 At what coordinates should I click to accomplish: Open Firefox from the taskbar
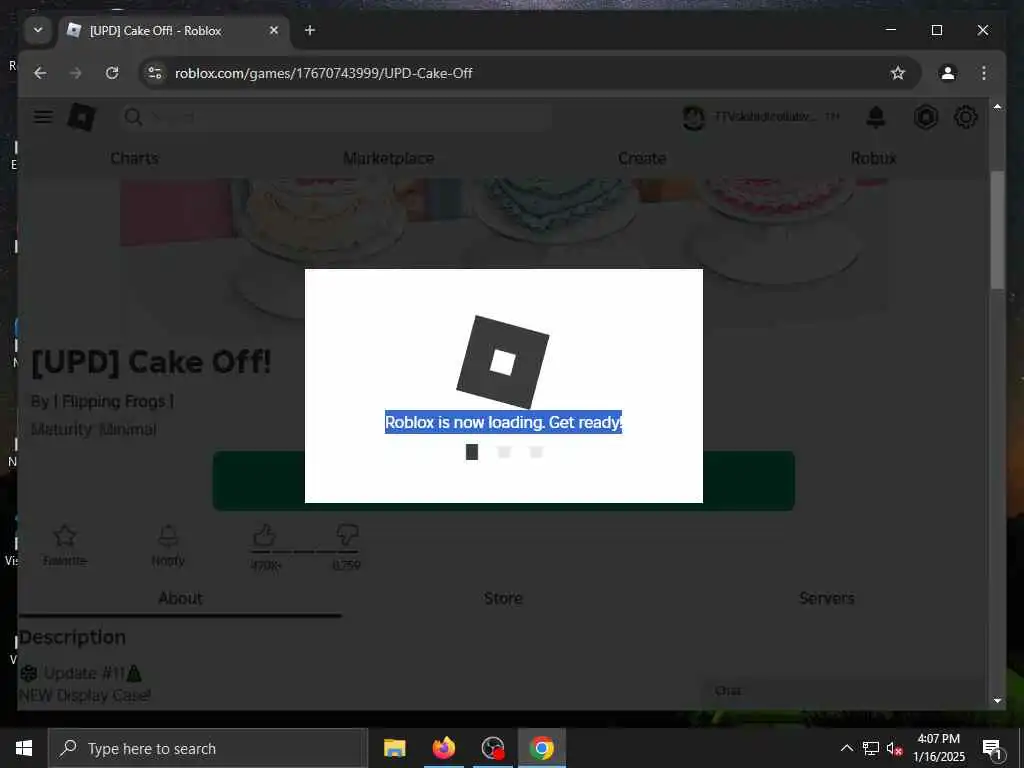pyautogui.click(x=443, y=748)
